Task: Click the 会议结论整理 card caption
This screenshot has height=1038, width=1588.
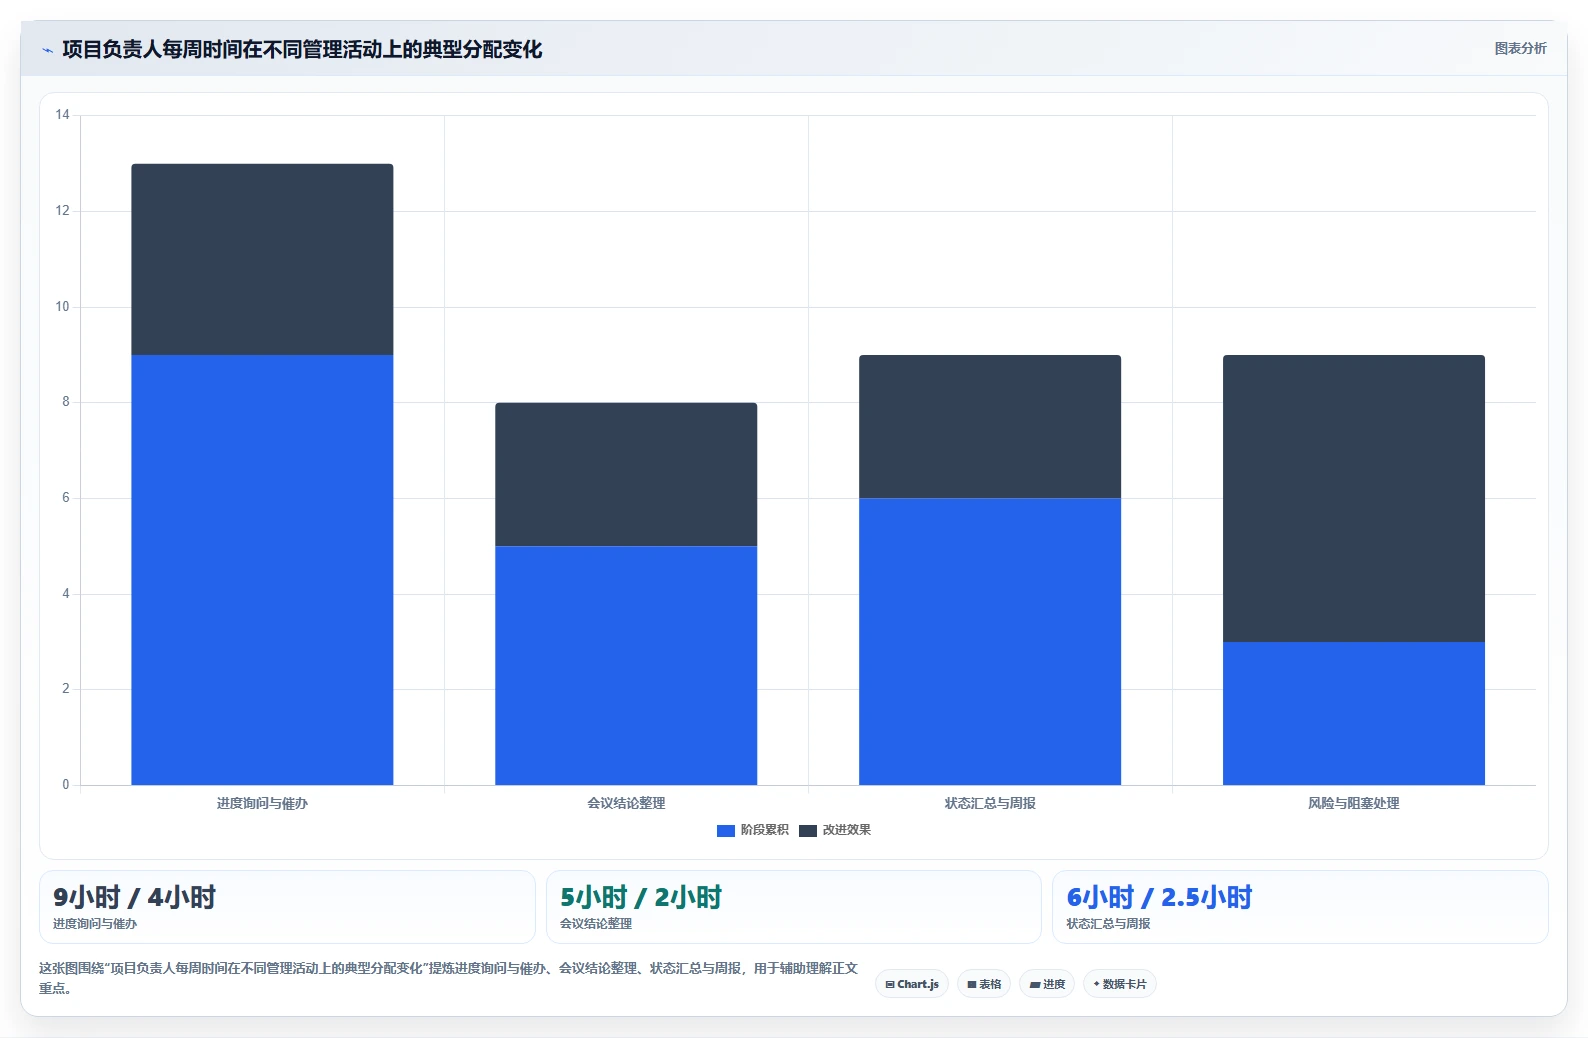Action: (x=596, y=924)
